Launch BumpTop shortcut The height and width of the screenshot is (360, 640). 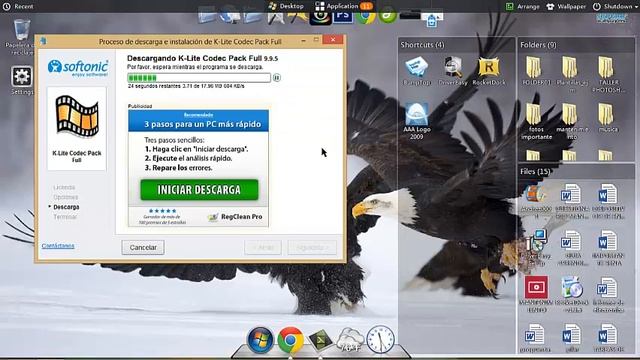click(417, 71)
